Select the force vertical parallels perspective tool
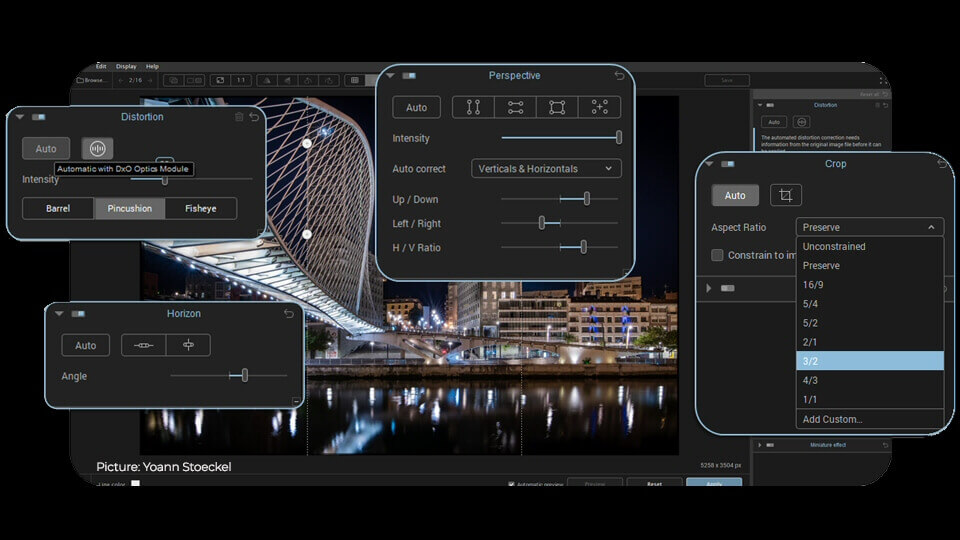The height and width of the screenshot is (540, 960). point(473,107)
